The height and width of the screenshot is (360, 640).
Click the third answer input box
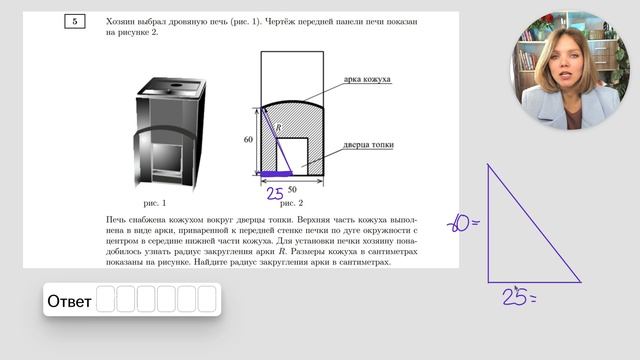point(146,299)
